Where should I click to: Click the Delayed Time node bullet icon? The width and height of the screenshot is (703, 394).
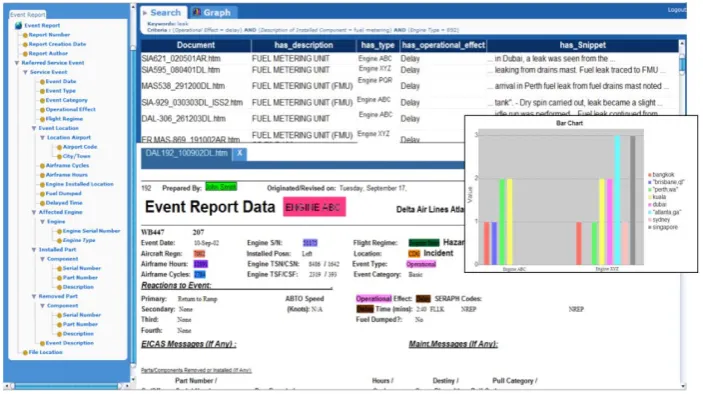[42, 203]
